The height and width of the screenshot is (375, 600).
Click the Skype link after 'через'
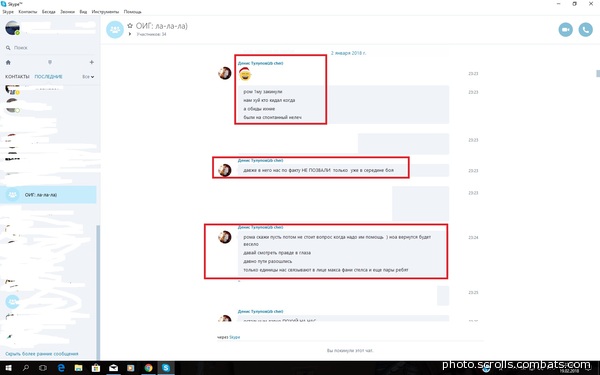click(x=235, y=337)
